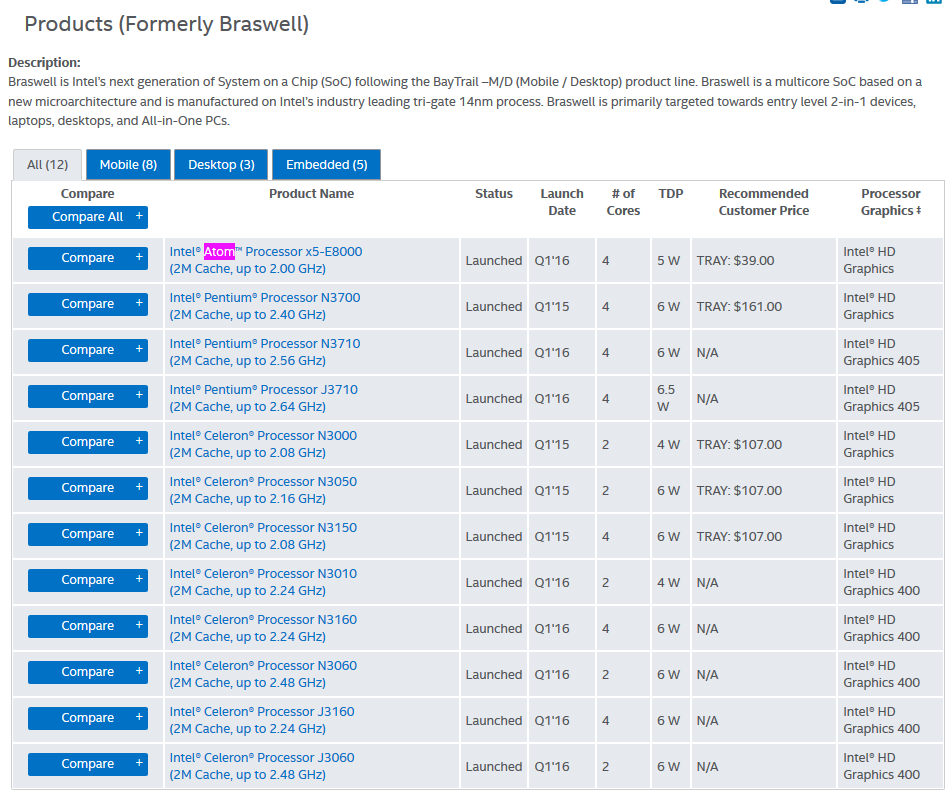Click the Product Name column header
This screenshot has width=949, height=794.
point(312,194)
